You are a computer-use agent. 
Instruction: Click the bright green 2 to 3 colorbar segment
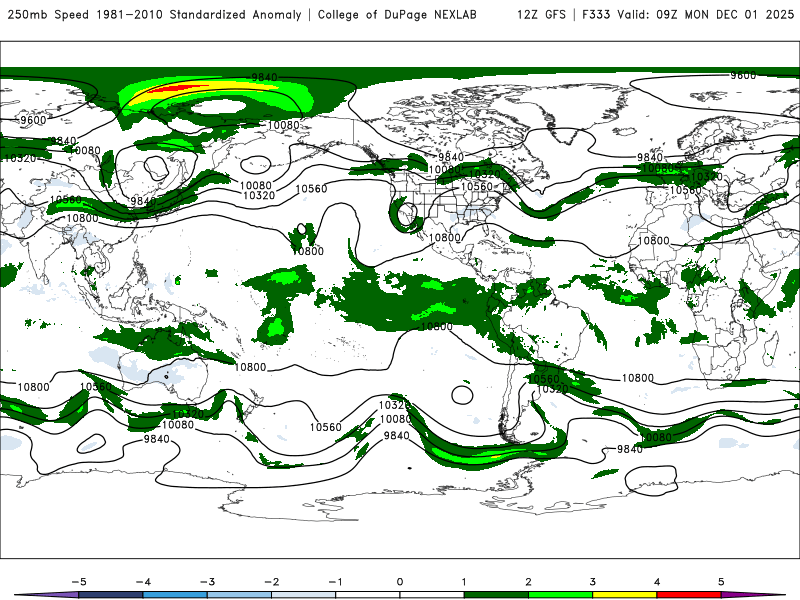pyautogui.click(x=560, y=595)
